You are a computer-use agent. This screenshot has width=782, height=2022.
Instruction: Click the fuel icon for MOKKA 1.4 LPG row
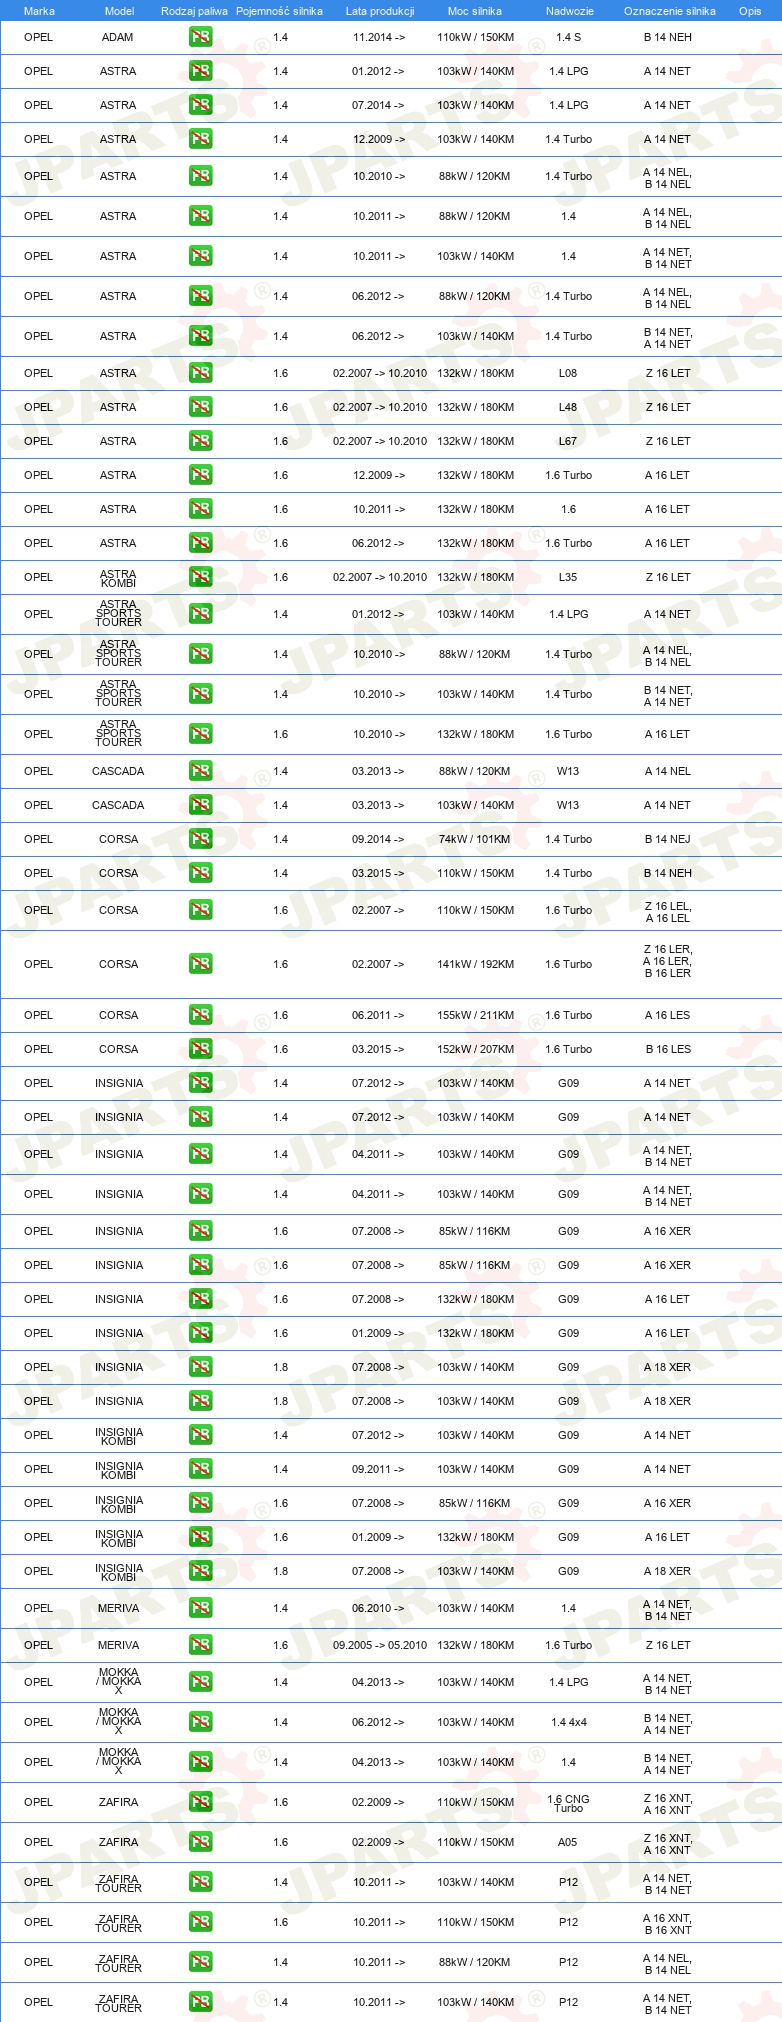pos(200,1682)
